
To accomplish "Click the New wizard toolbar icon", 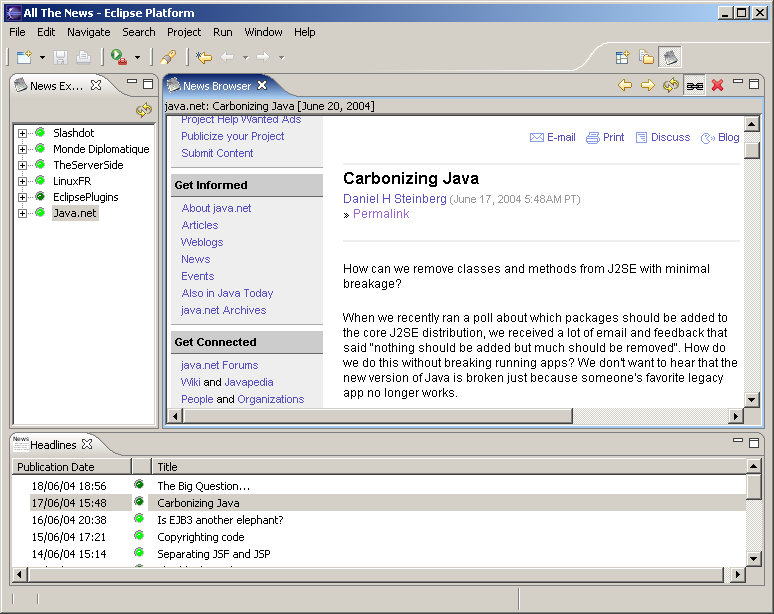I will (24, 57).
